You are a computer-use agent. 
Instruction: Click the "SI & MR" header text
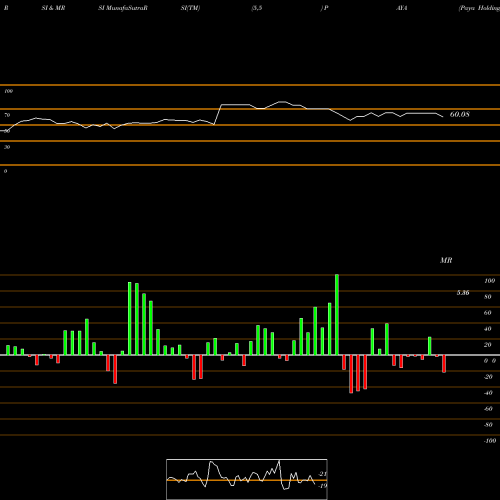point(53,8)
